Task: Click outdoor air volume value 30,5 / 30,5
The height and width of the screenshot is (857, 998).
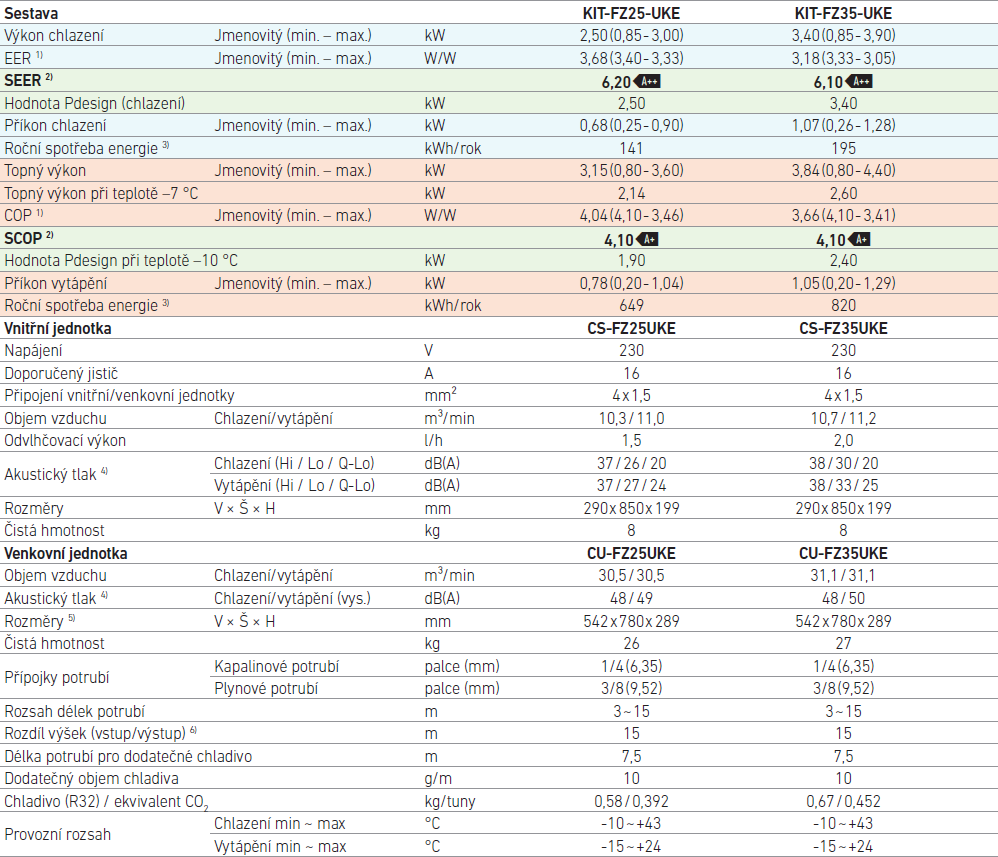Action: [x=631, y=576]
